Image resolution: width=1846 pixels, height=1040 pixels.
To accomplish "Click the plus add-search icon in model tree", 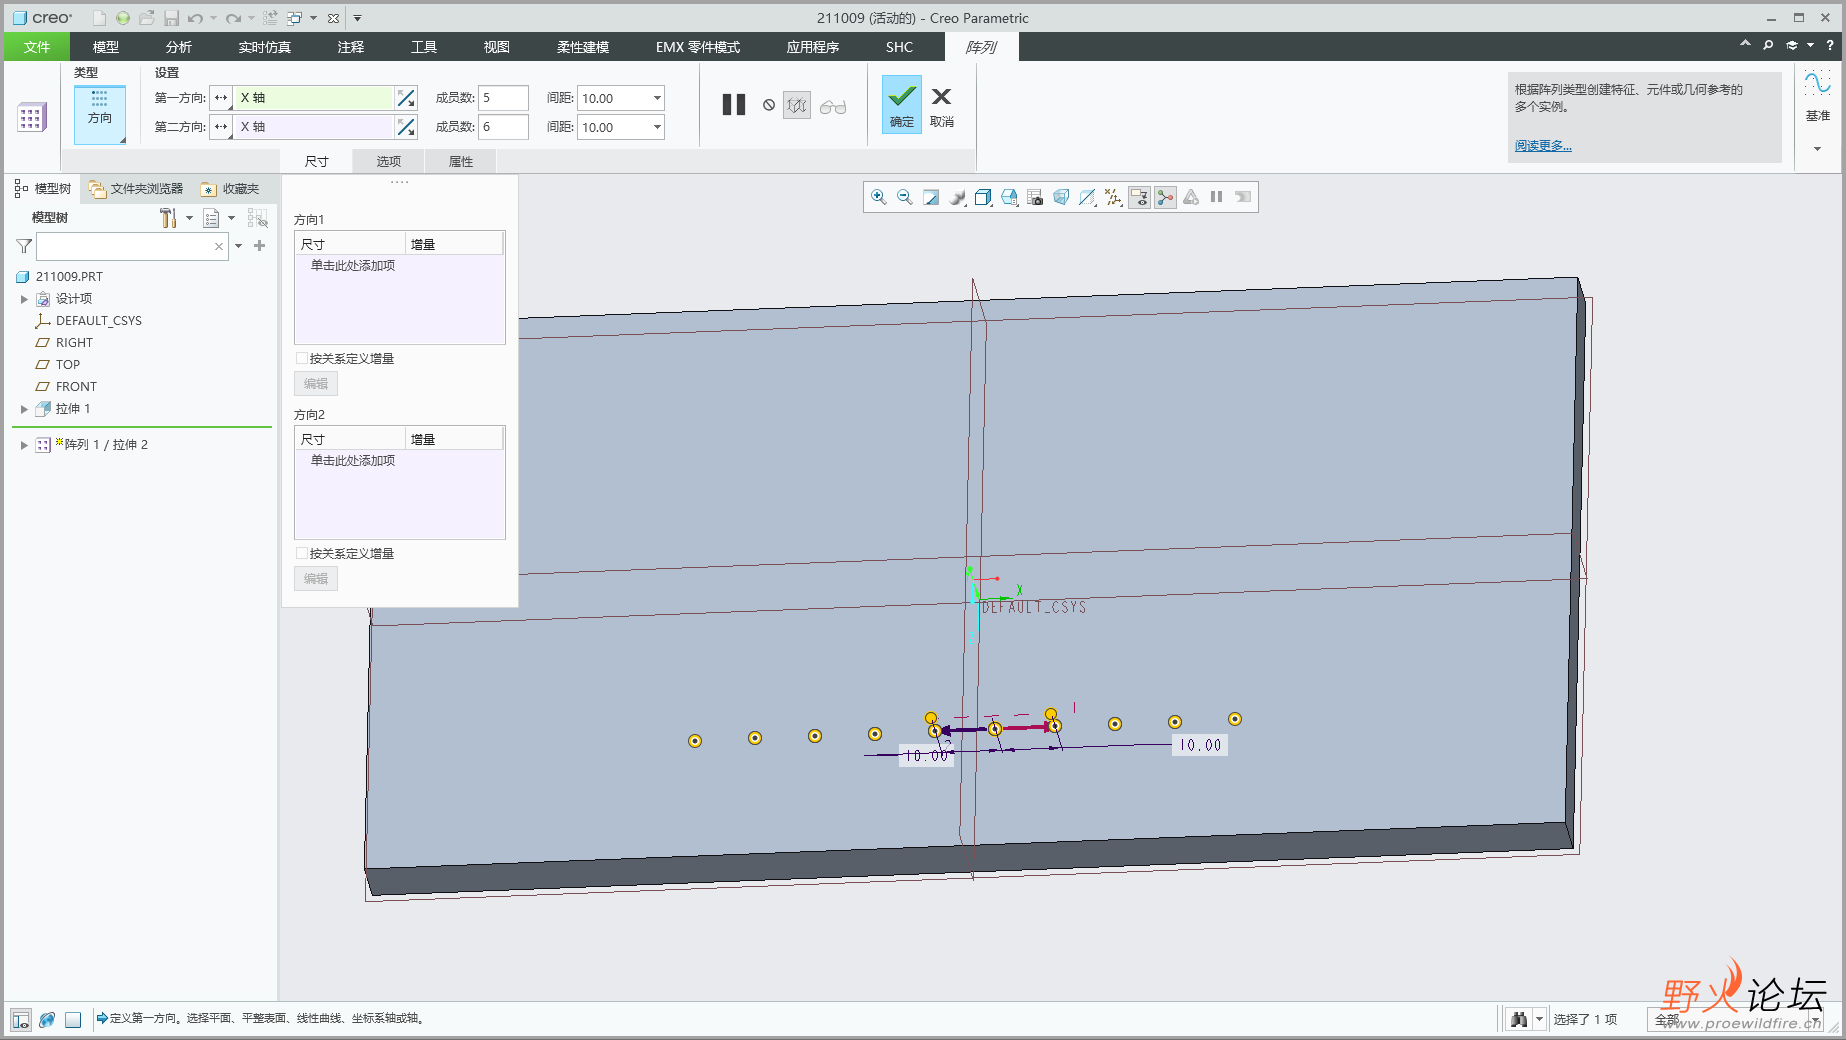I will [260, 246].
